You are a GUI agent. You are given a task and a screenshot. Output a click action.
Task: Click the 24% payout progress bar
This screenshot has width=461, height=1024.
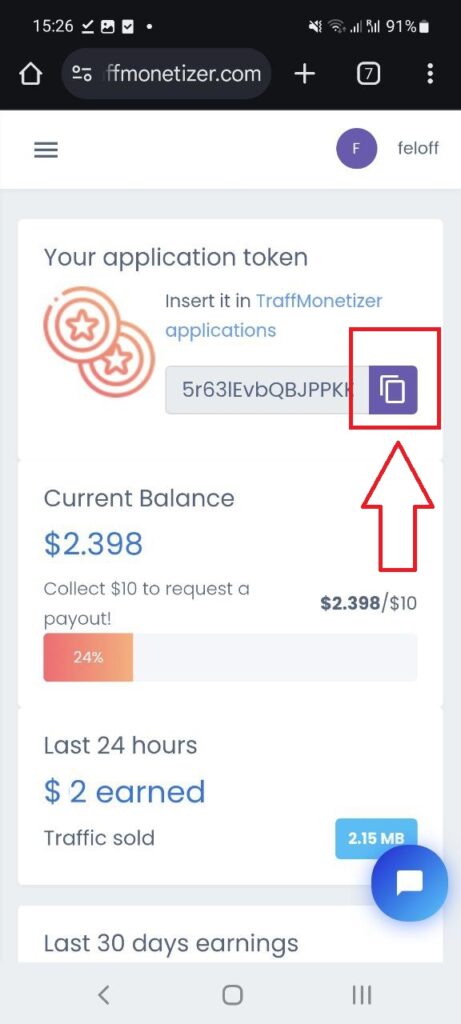coord(230,657)
